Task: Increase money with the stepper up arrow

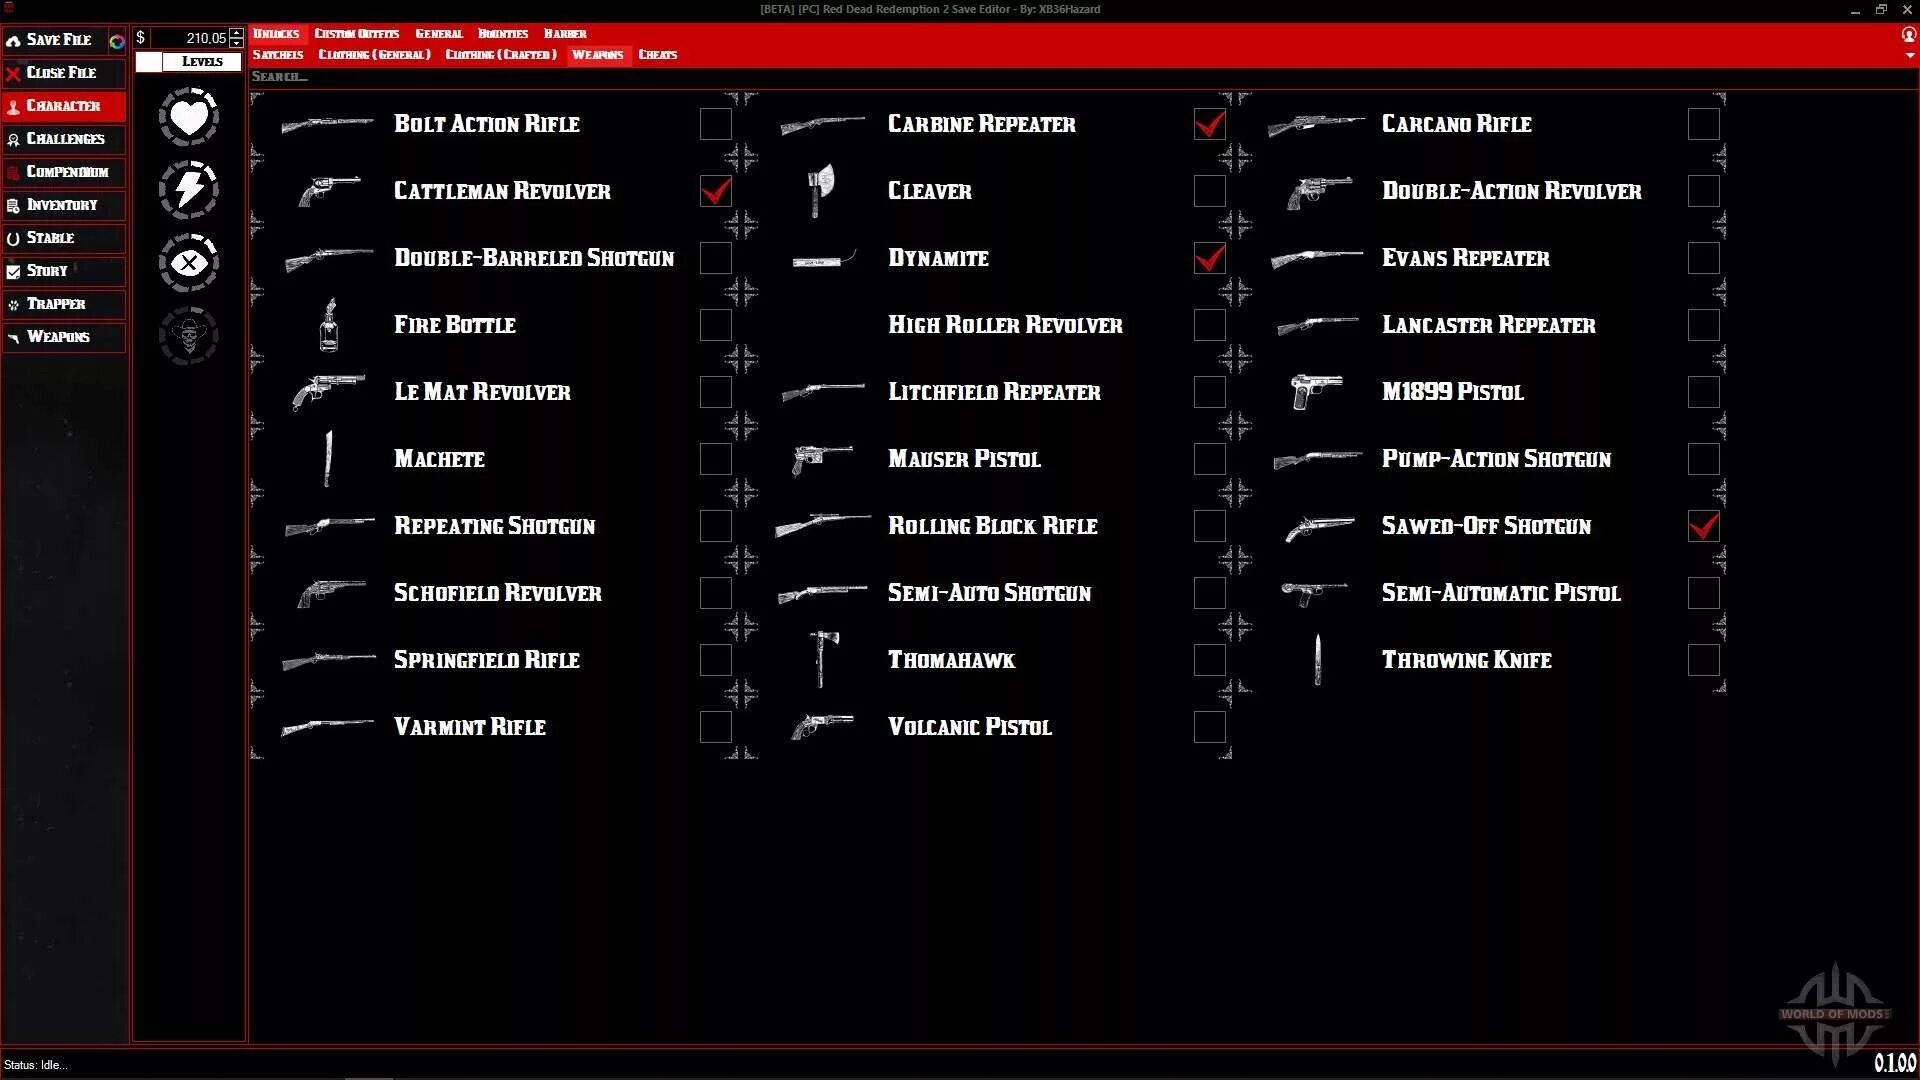Action: (x=237, y=33)
